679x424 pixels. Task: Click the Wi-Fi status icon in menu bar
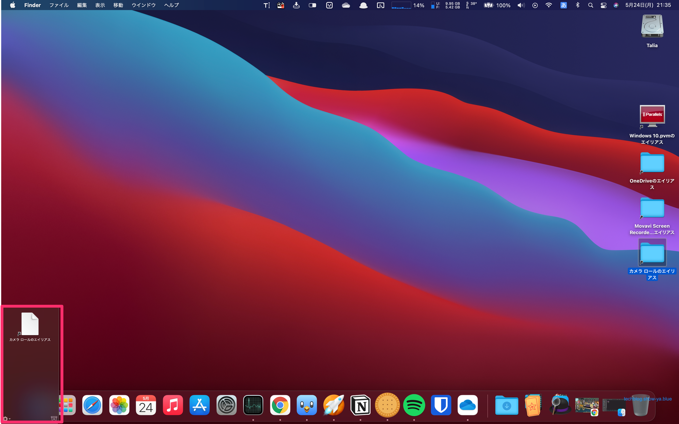tap(548, 5)
